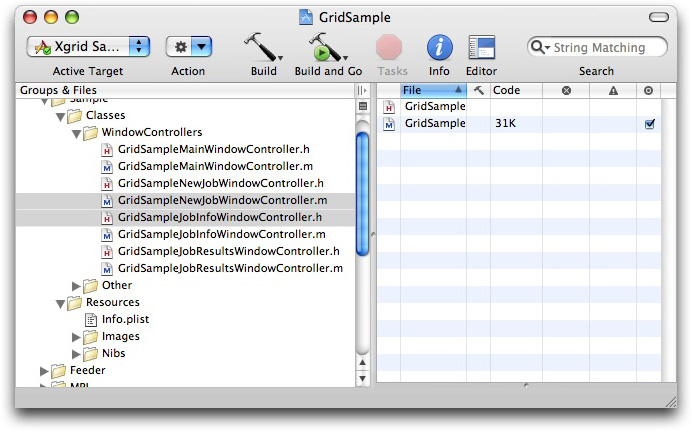This screenshot has height=433, width=692.
Task: Click header file icon in detail list
Action: pos(389,107)
